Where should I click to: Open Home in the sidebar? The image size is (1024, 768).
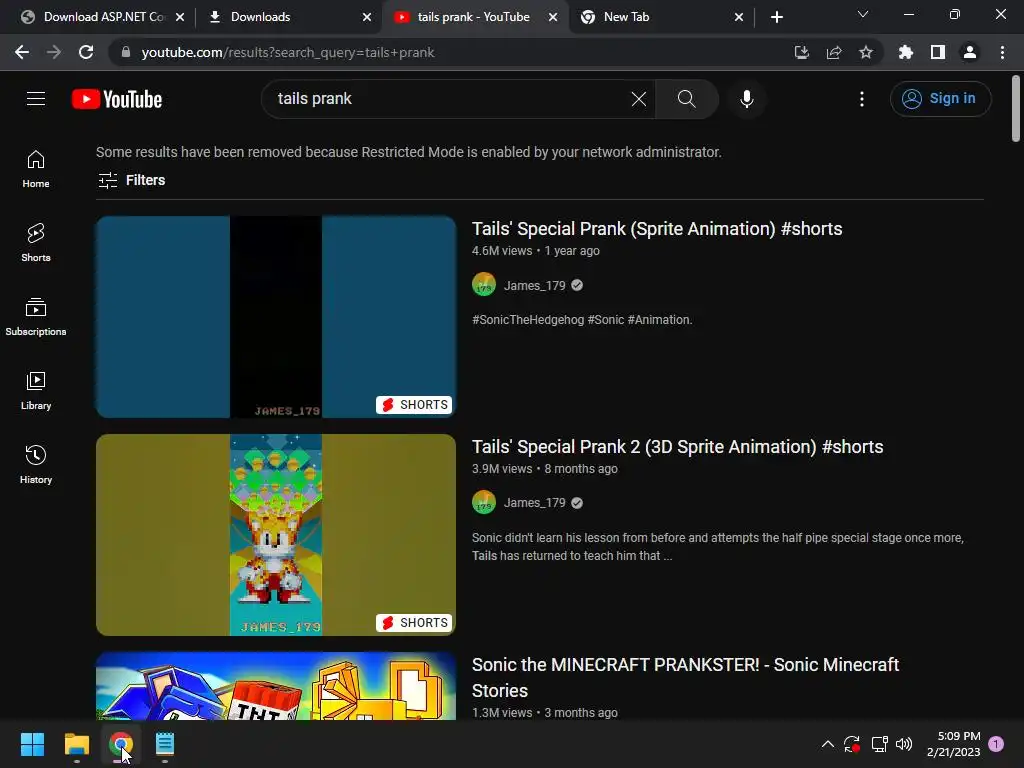[x=36, y=168]
